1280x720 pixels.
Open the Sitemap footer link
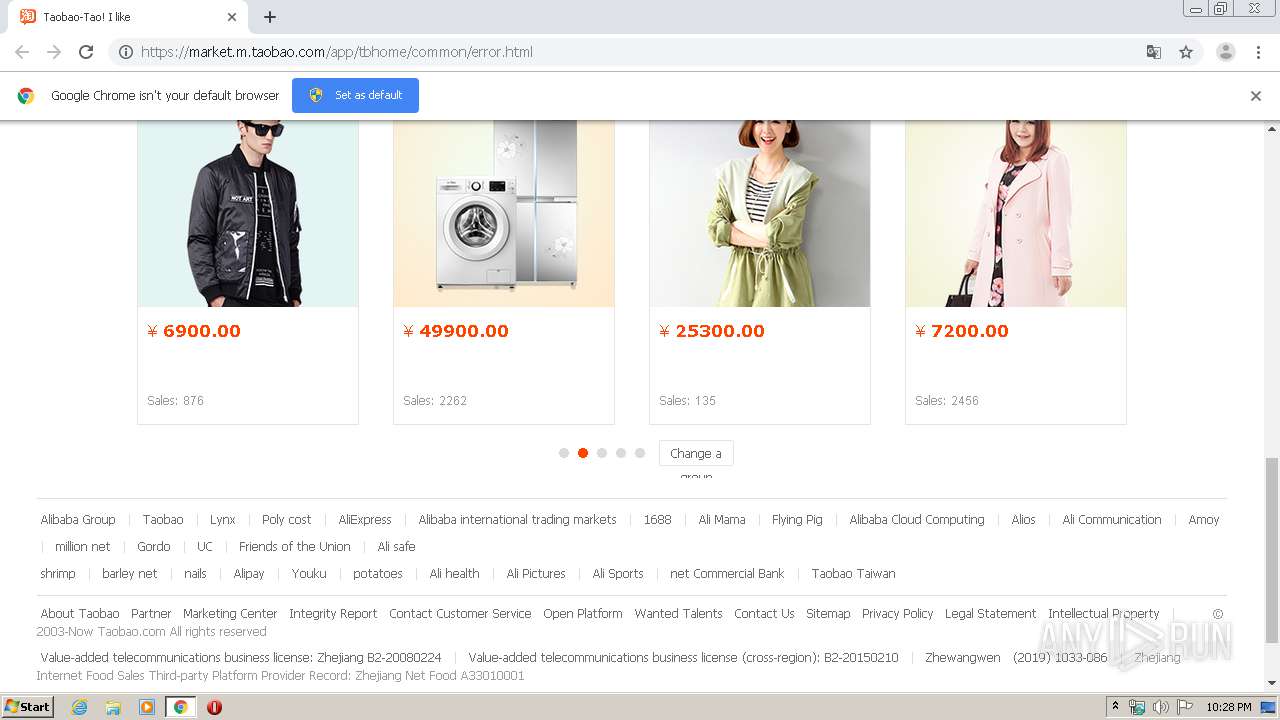click(x=828, y=614)
